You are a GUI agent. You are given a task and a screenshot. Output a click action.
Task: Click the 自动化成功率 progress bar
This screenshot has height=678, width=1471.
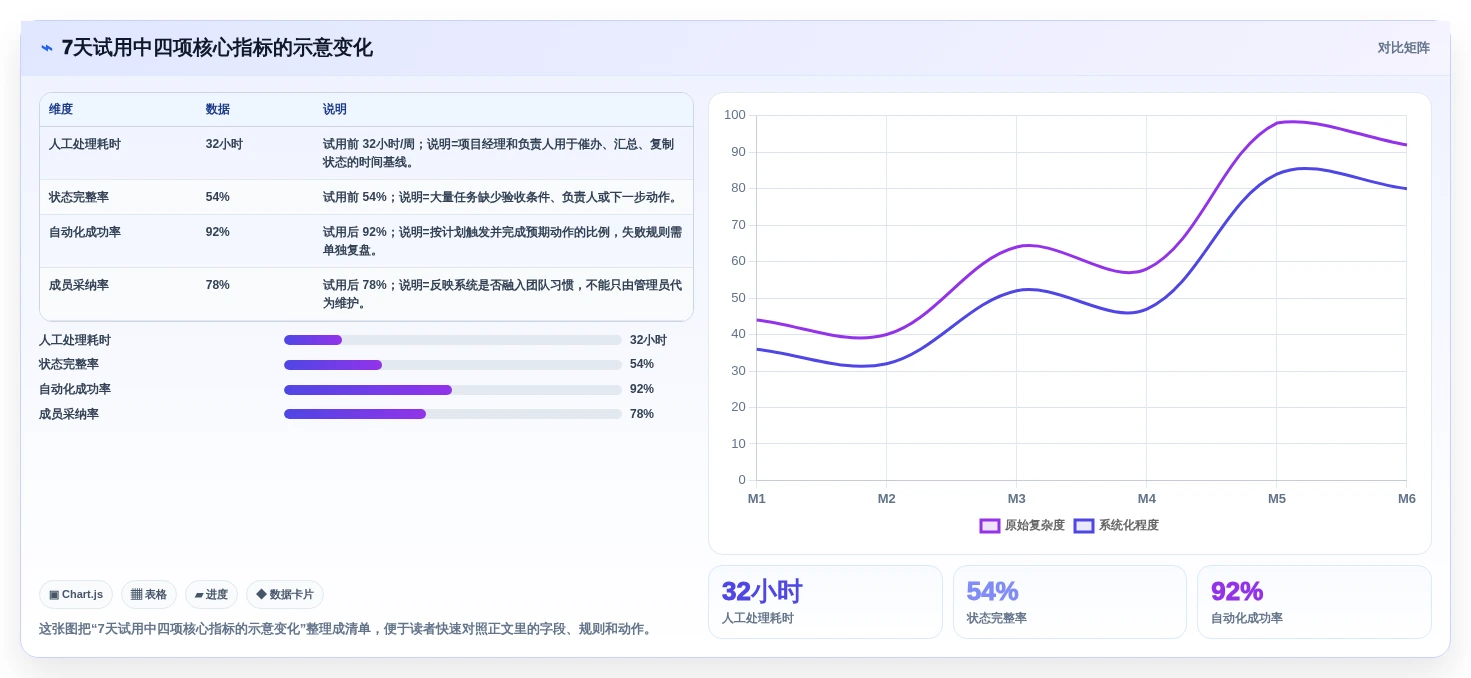click(x=453, y=390)
